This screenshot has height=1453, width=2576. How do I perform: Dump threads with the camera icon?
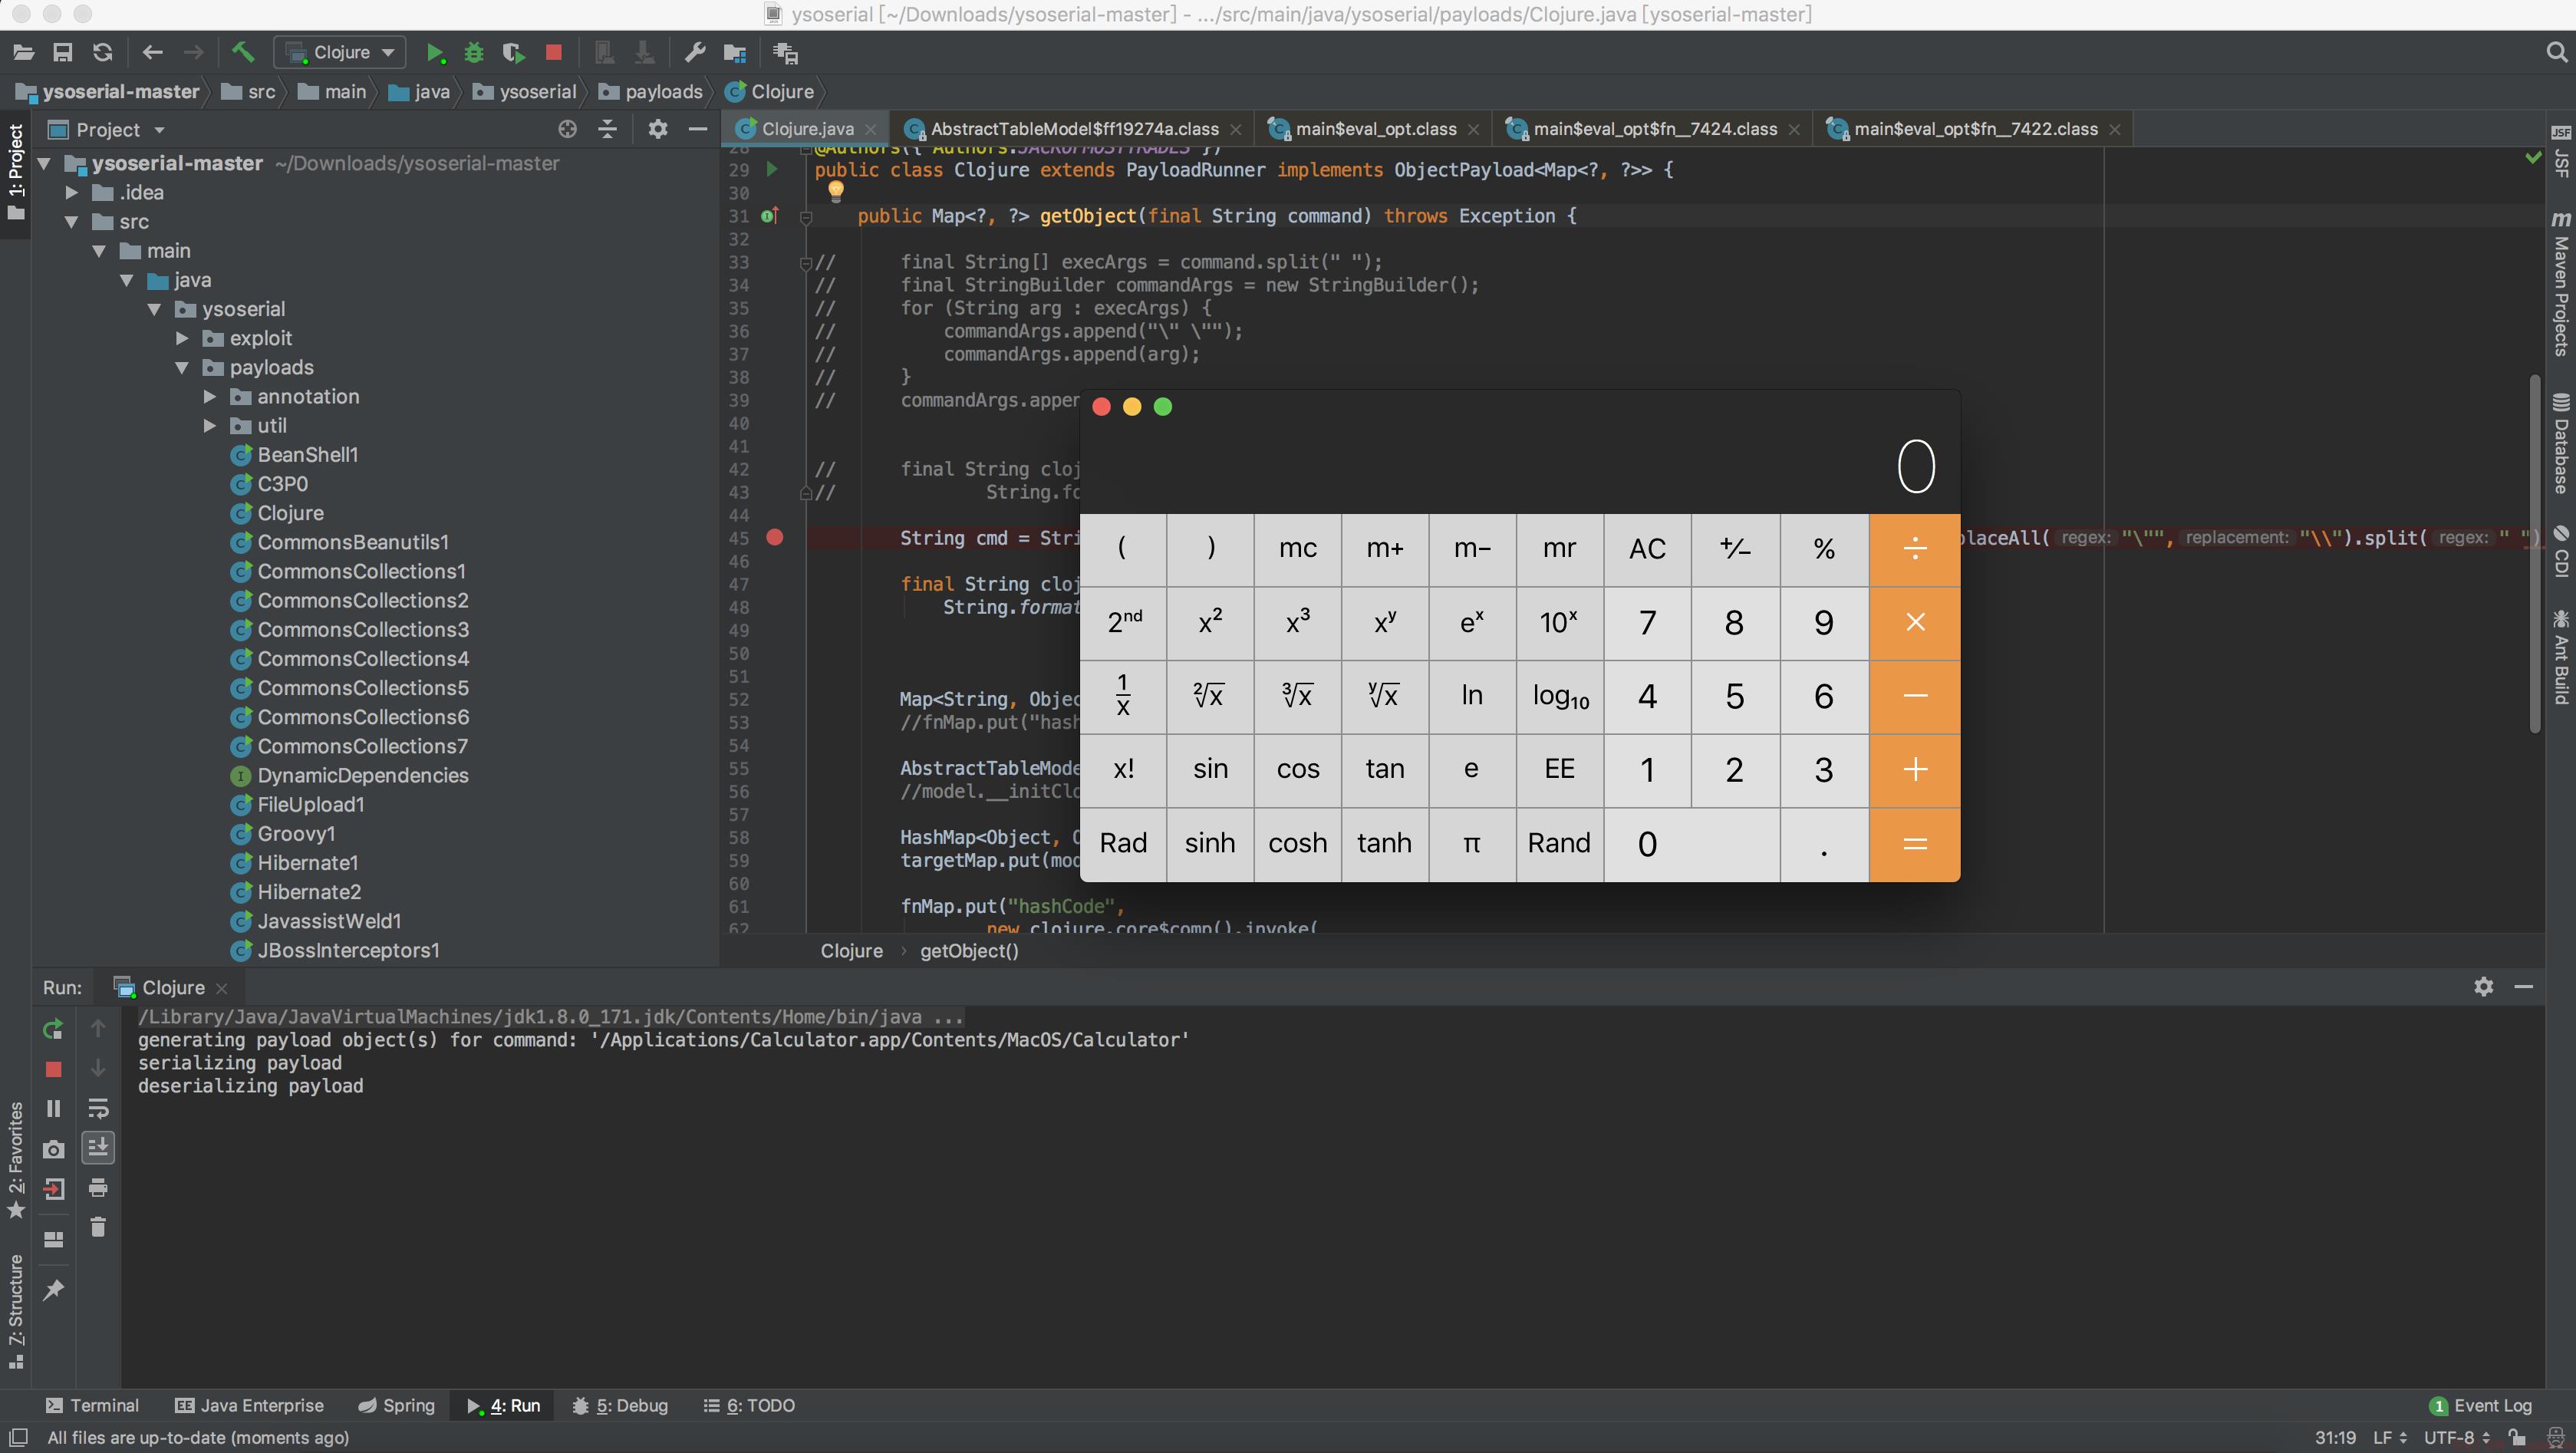point(53,1149)
